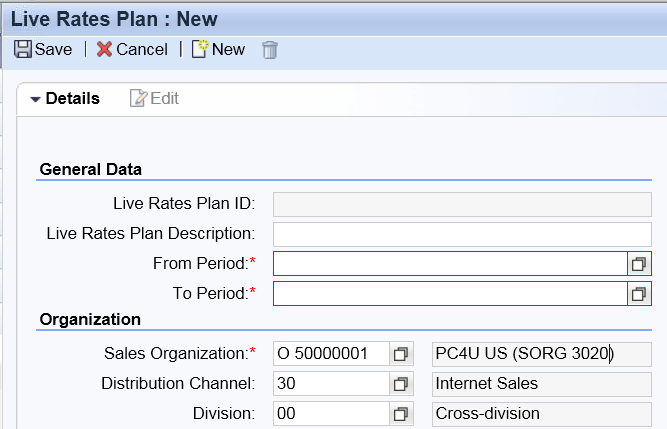Open Distribution Channel value help icon
Screen dimensions: 667x429
(401, 384)
